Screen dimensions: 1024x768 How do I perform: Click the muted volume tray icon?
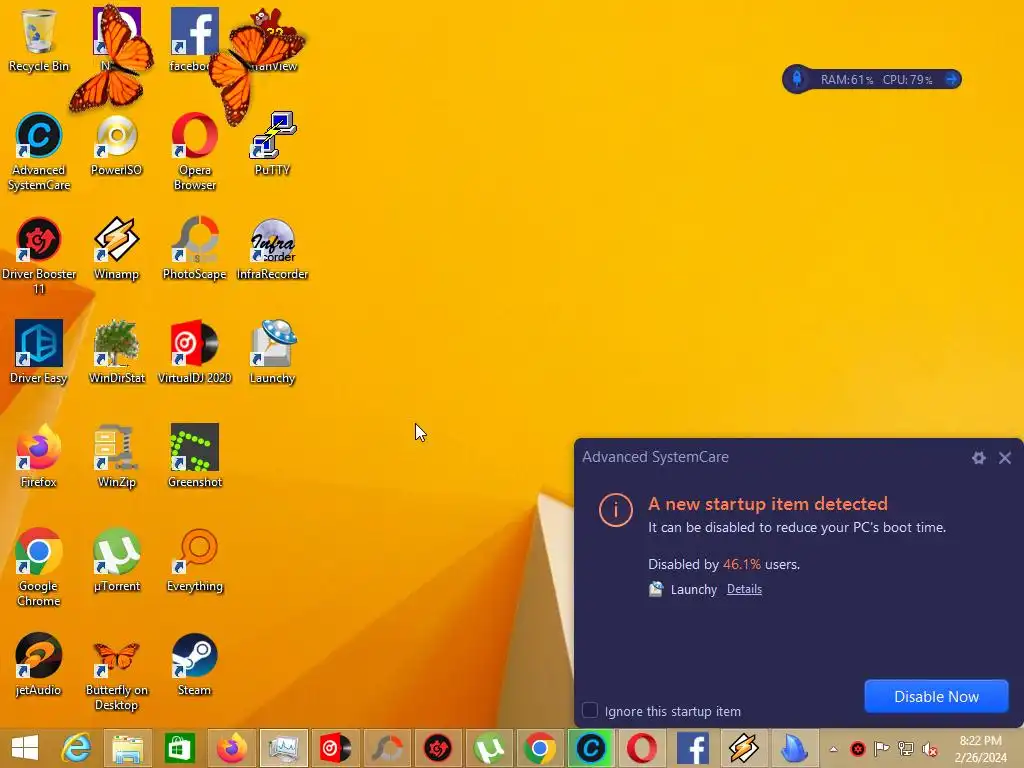click(929, 749)
